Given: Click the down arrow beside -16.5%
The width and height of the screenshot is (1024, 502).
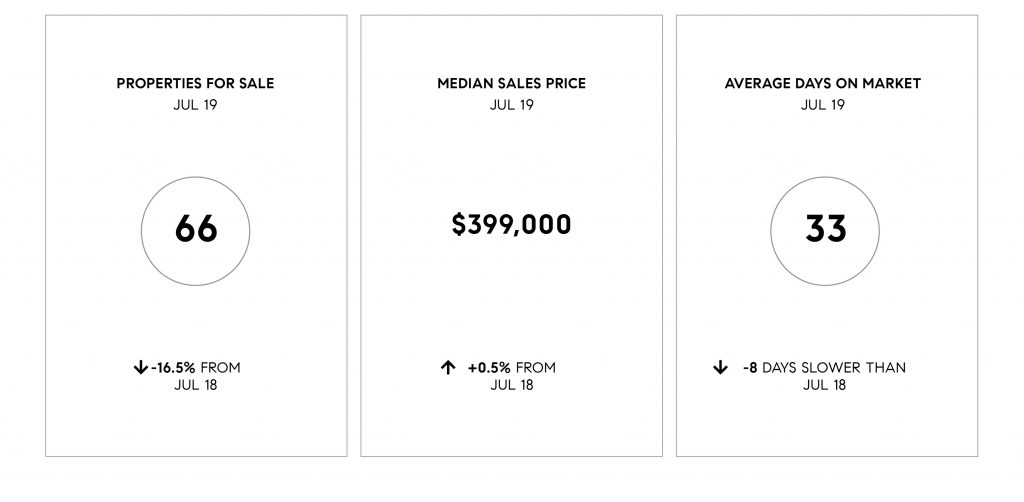Looking at the screenshot, I should (x=140, y=368).
